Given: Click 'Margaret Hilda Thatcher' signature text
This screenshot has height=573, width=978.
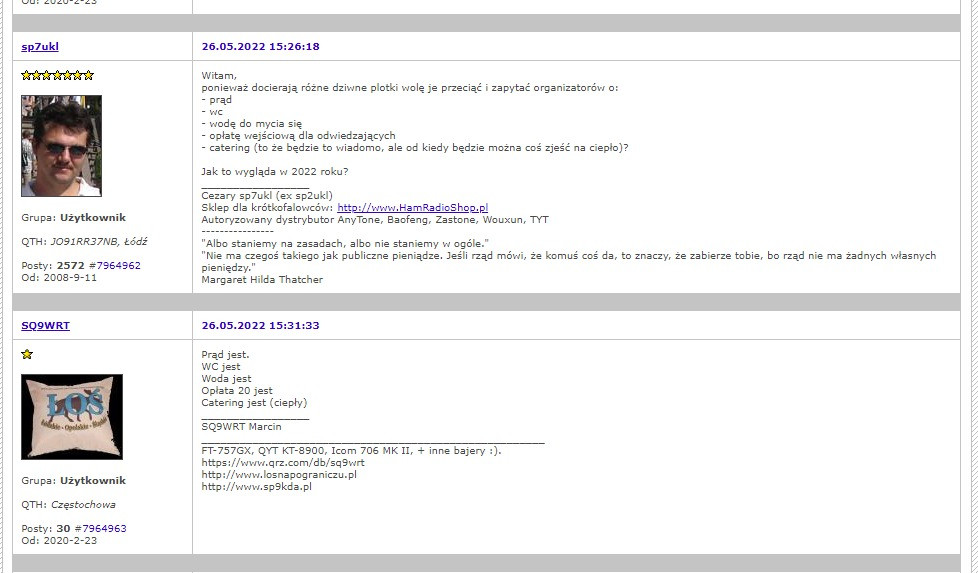Looking at the screenshot, I should coord(262,280).
